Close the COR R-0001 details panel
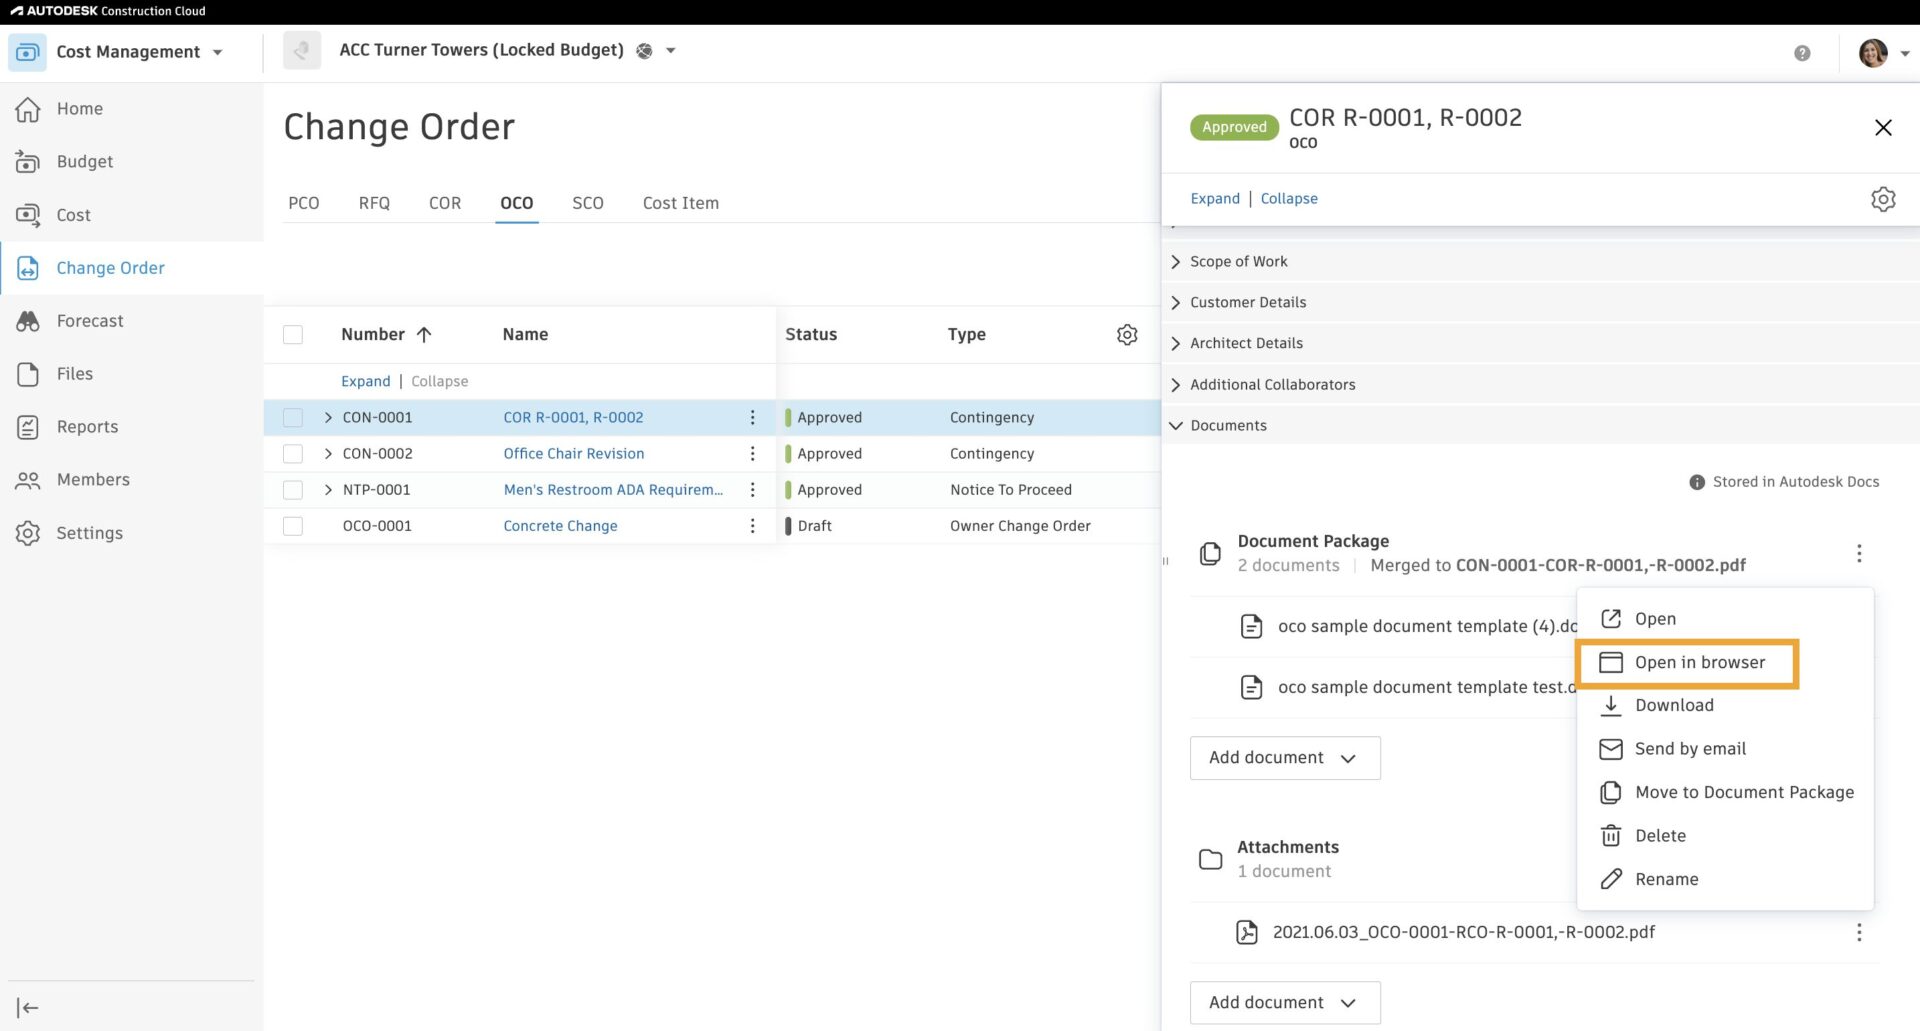This screenshot has height=1031, width=1920. 1883,127
